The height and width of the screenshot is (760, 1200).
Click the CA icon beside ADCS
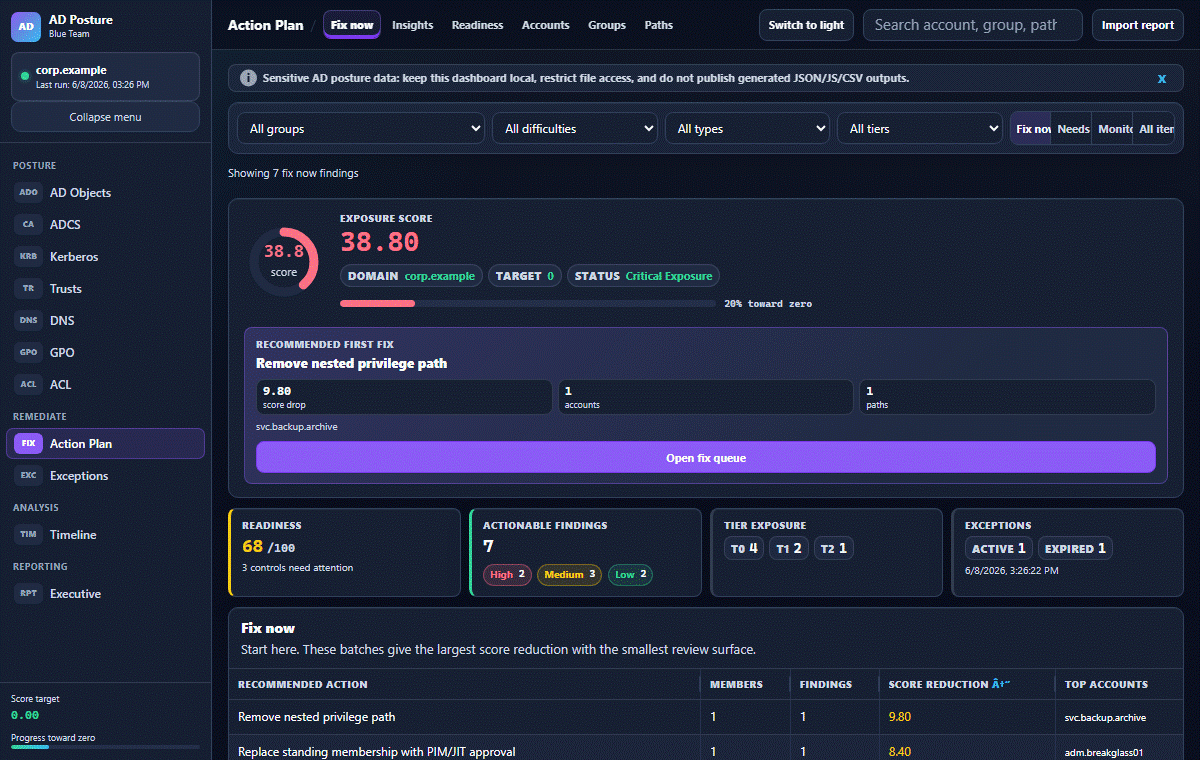coord(28,224)
